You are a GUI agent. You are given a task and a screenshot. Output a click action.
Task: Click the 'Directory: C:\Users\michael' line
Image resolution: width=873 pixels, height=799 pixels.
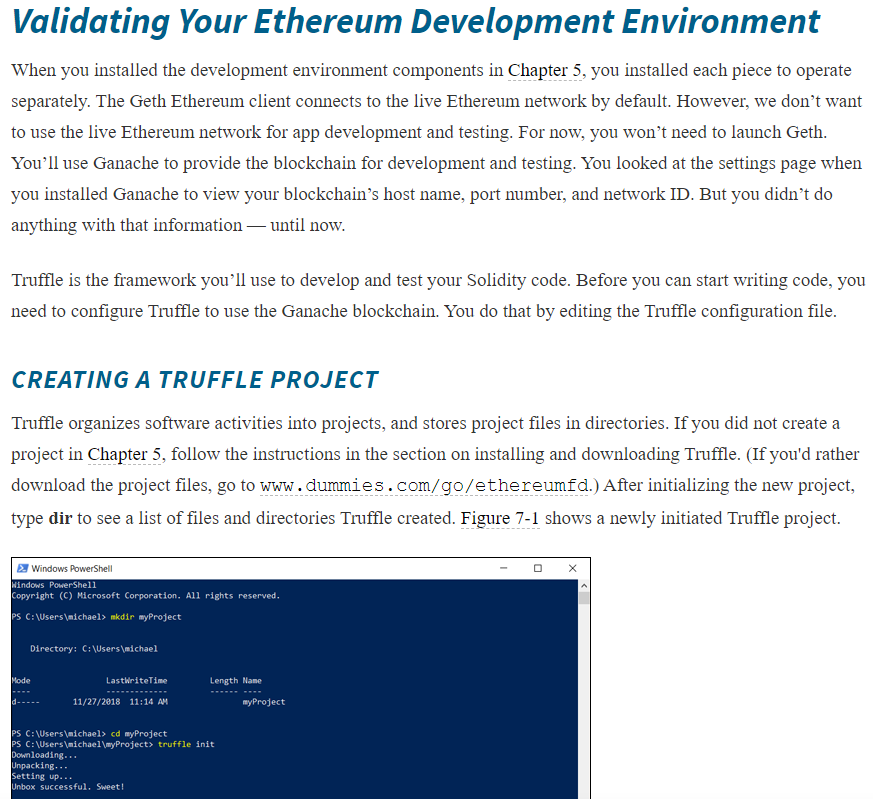tap(94, 649)
